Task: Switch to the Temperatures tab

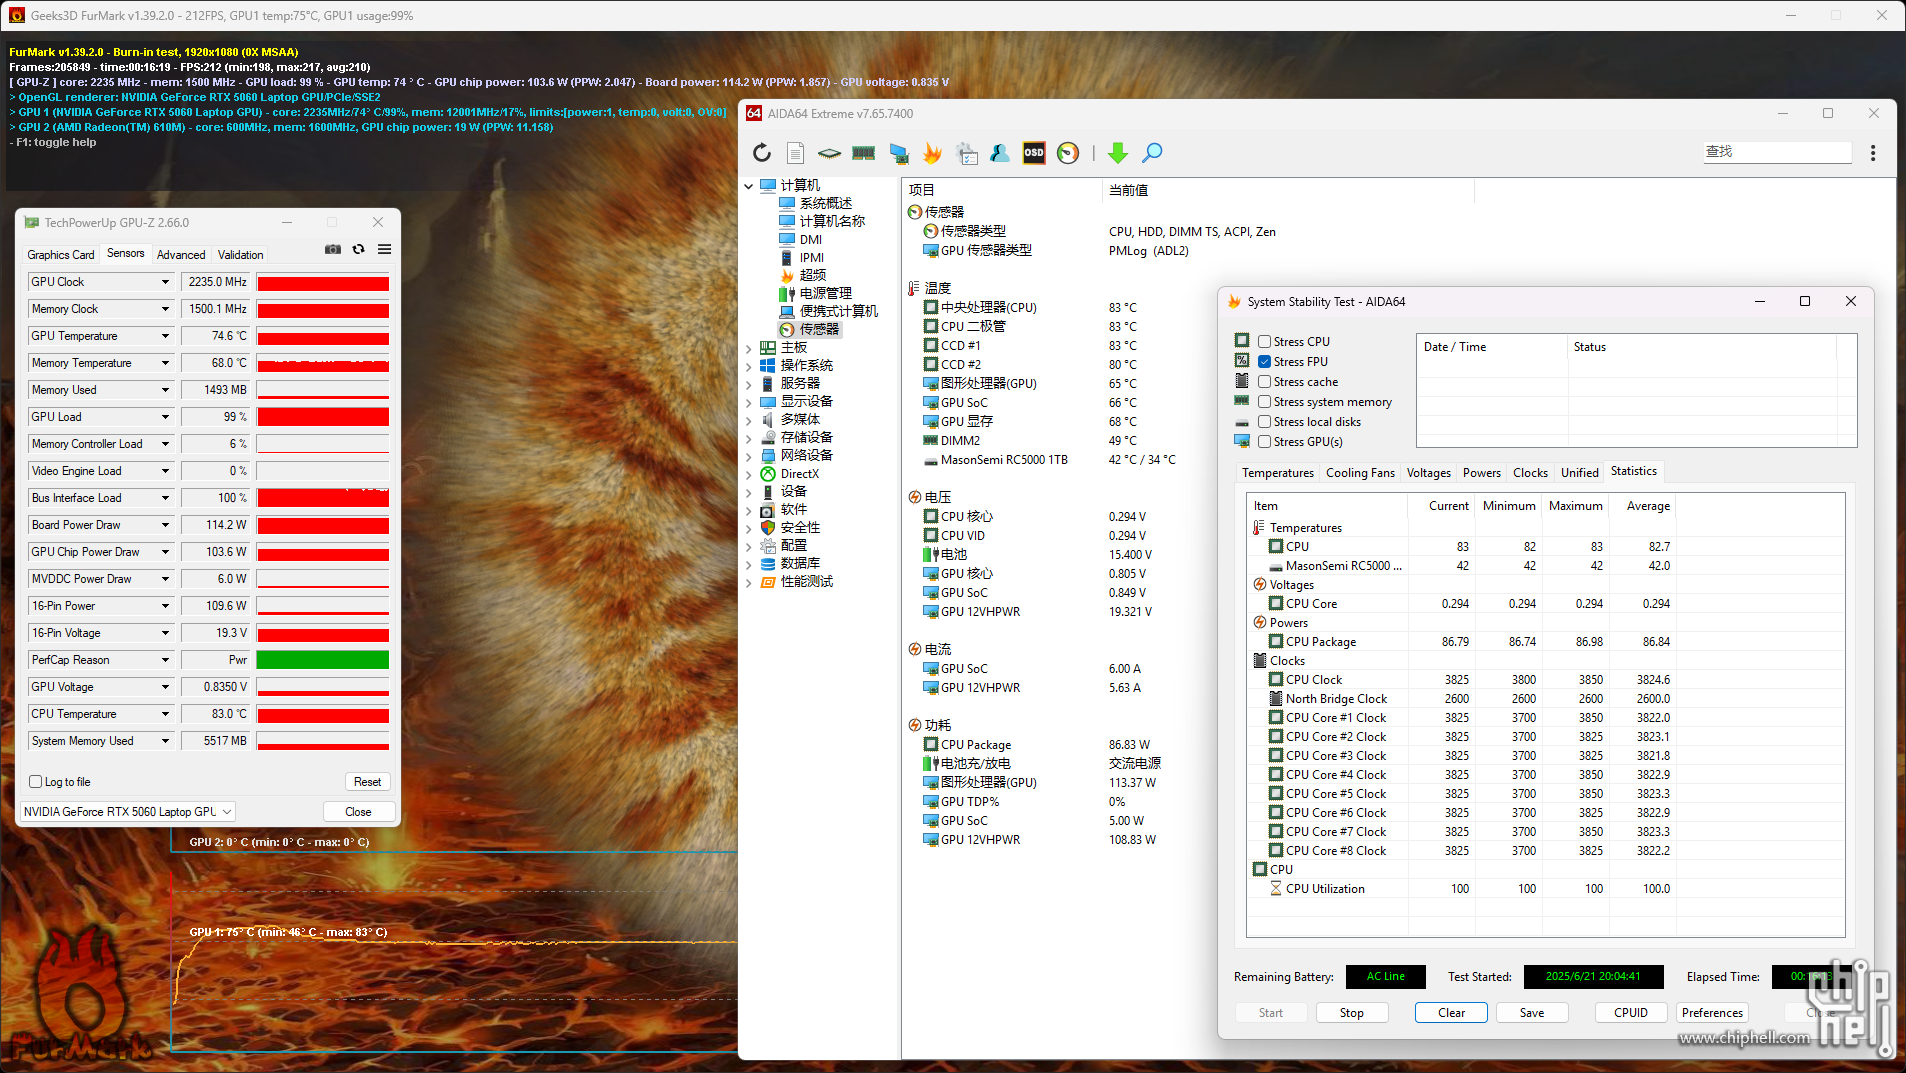Action: pyautogui.click(x=1278, y=473)
